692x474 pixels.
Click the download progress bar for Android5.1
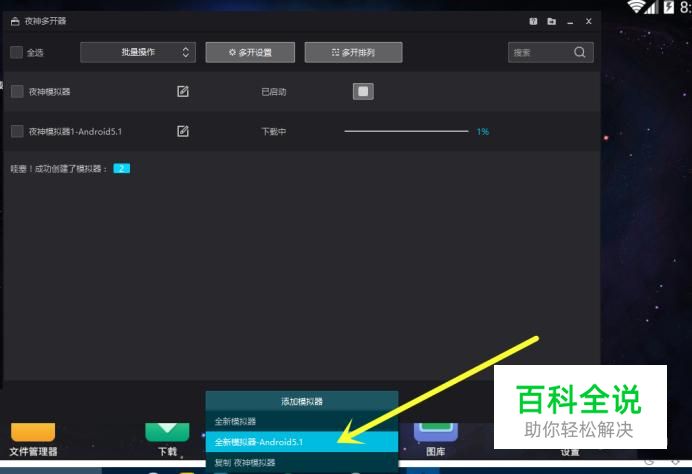point(406,131)
